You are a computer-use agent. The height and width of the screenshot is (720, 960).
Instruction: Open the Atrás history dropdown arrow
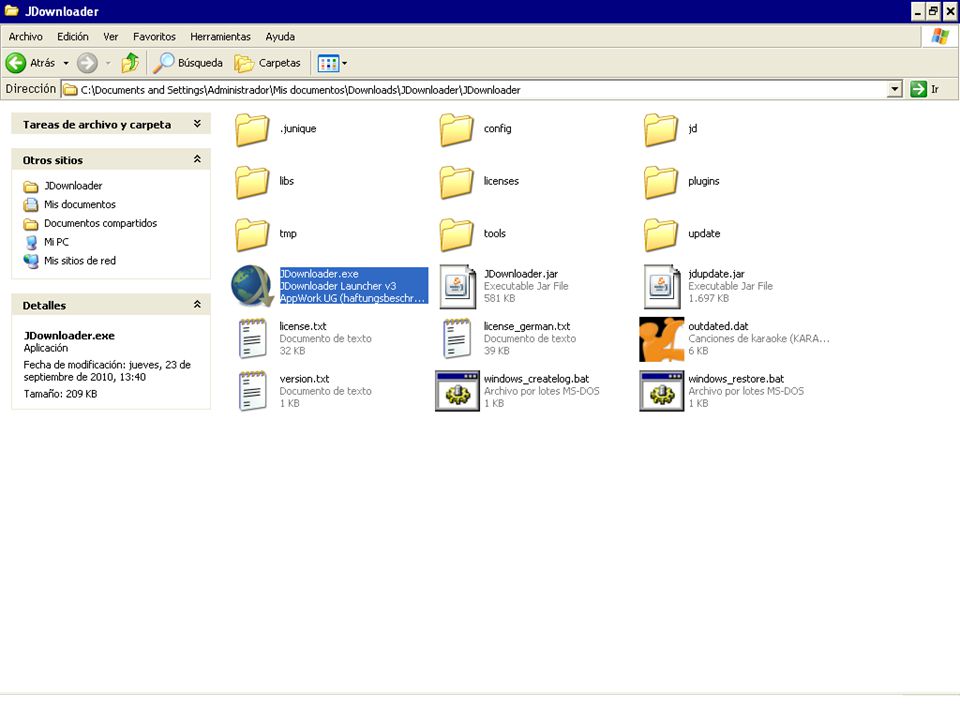coord(66,63)
